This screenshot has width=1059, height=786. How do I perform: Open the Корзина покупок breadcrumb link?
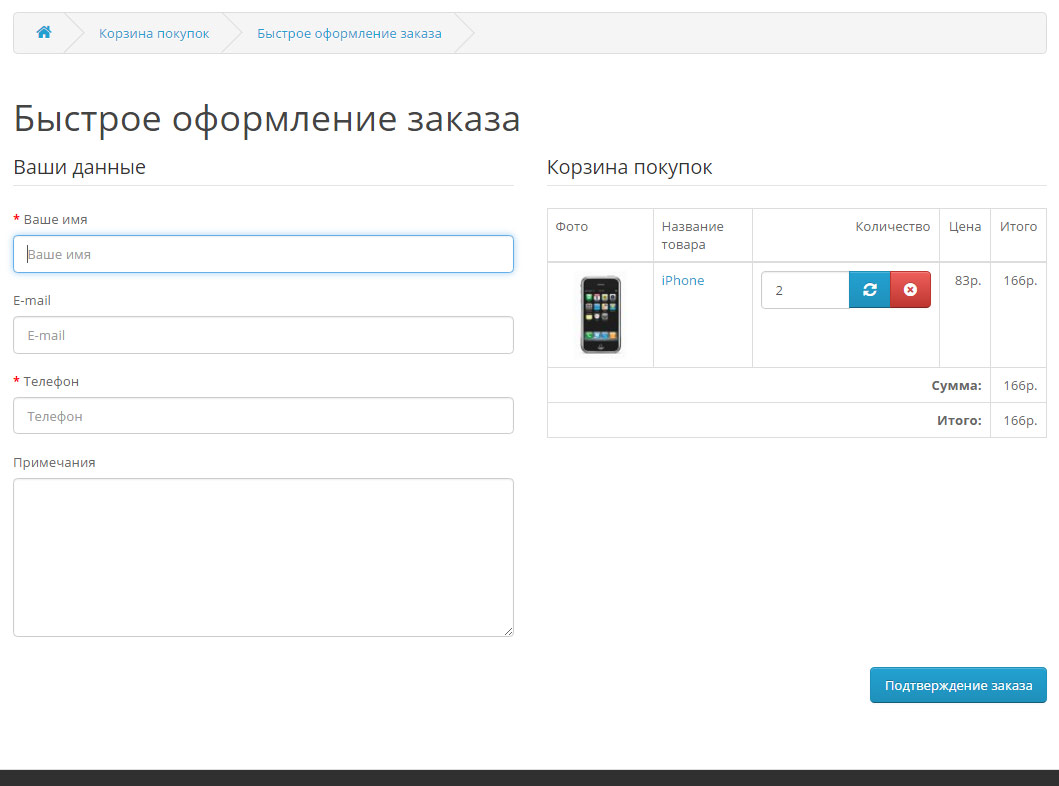point(154,33)
